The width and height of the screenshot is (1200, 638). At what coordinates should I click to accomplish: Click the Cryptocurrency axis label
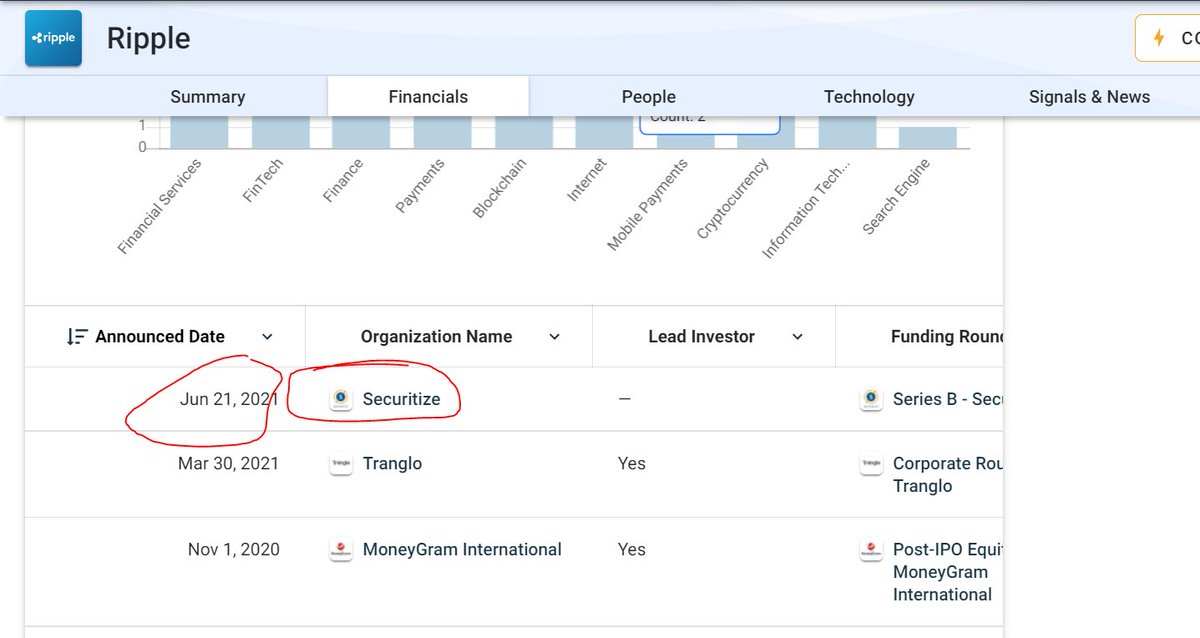pyautogui.click(x=733, y=199)
